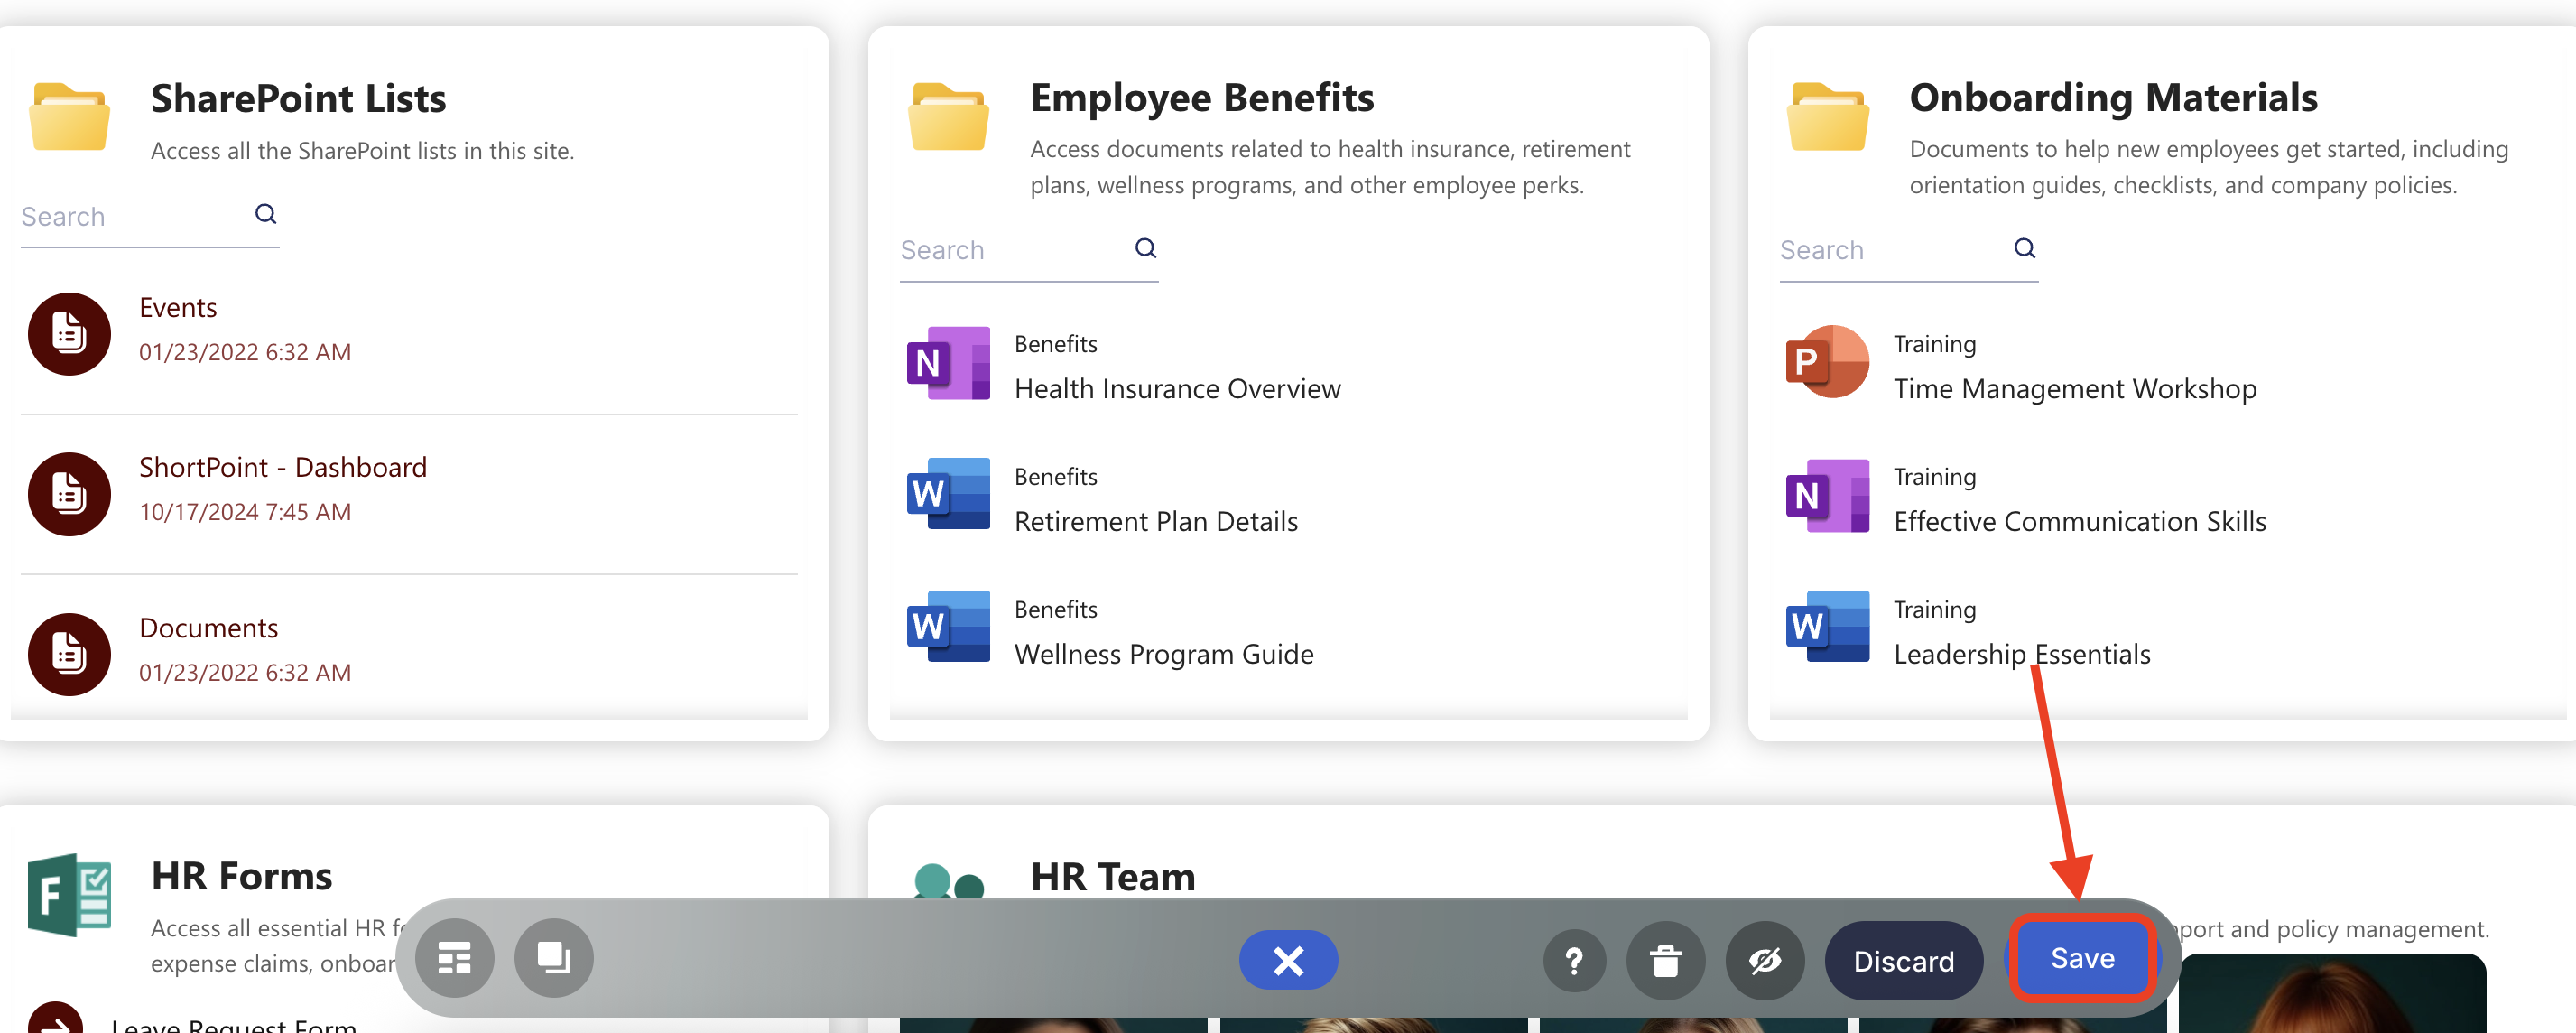The height and width of the screenshot is (1033, 2576).
Task: Click the copy pages icon
Action: pos(553,958)
